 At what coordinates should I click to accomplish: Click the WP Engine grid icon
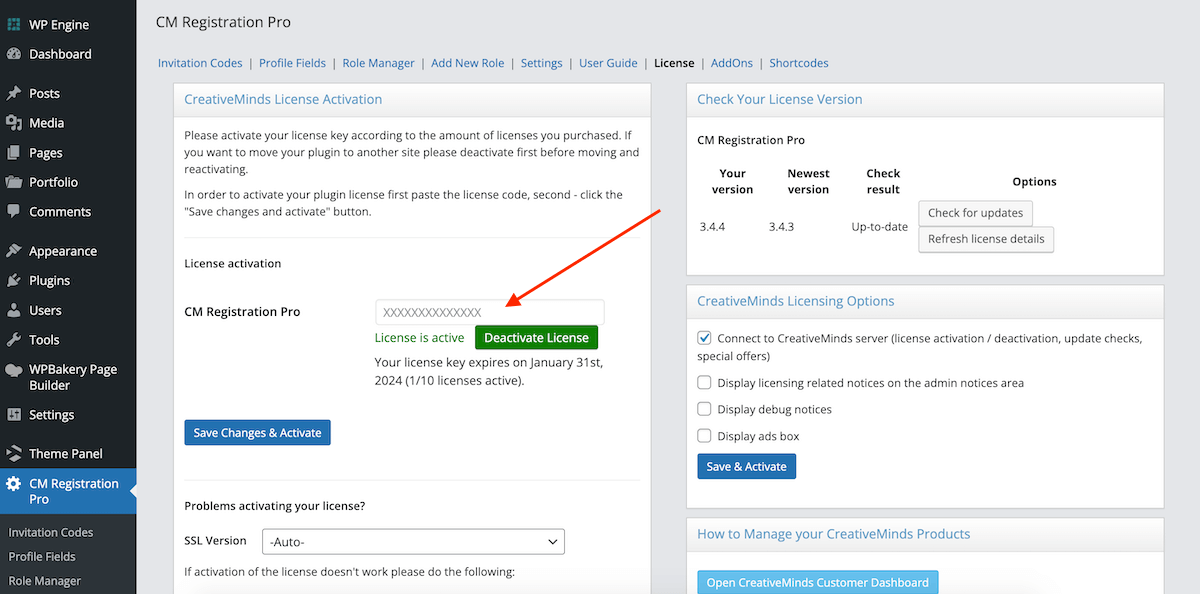(14, 25)
